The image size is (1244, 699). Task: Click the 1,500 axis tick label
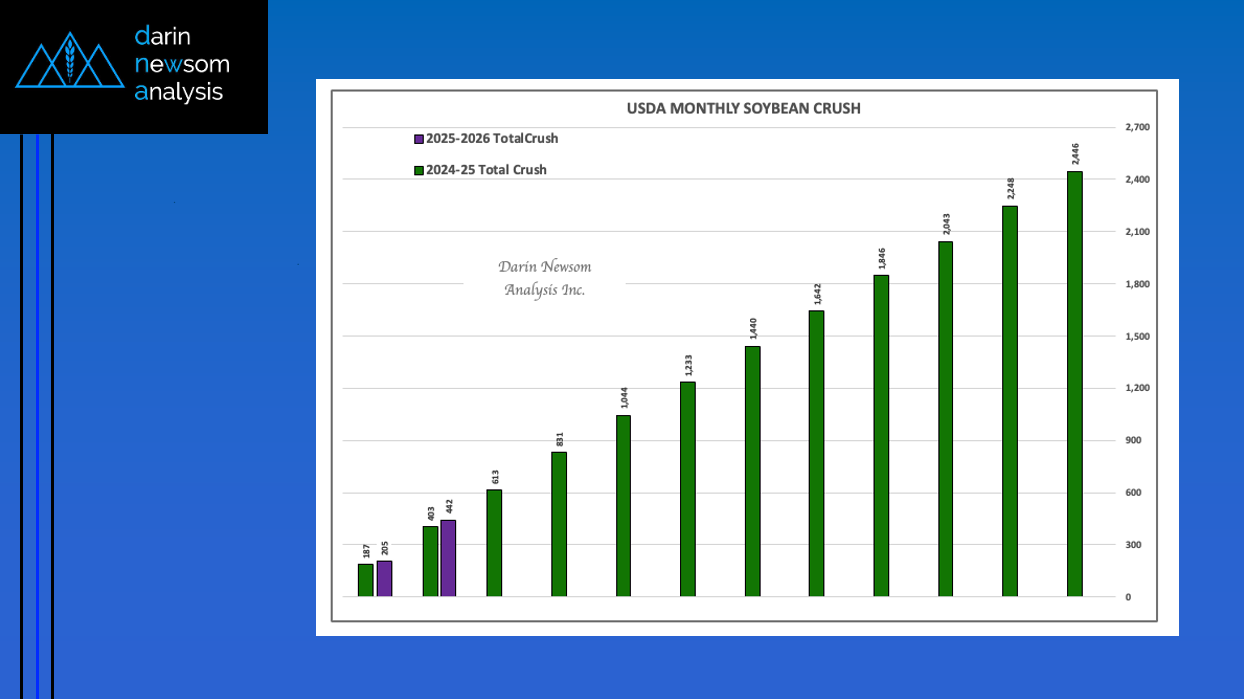[x=1138, y=336]
